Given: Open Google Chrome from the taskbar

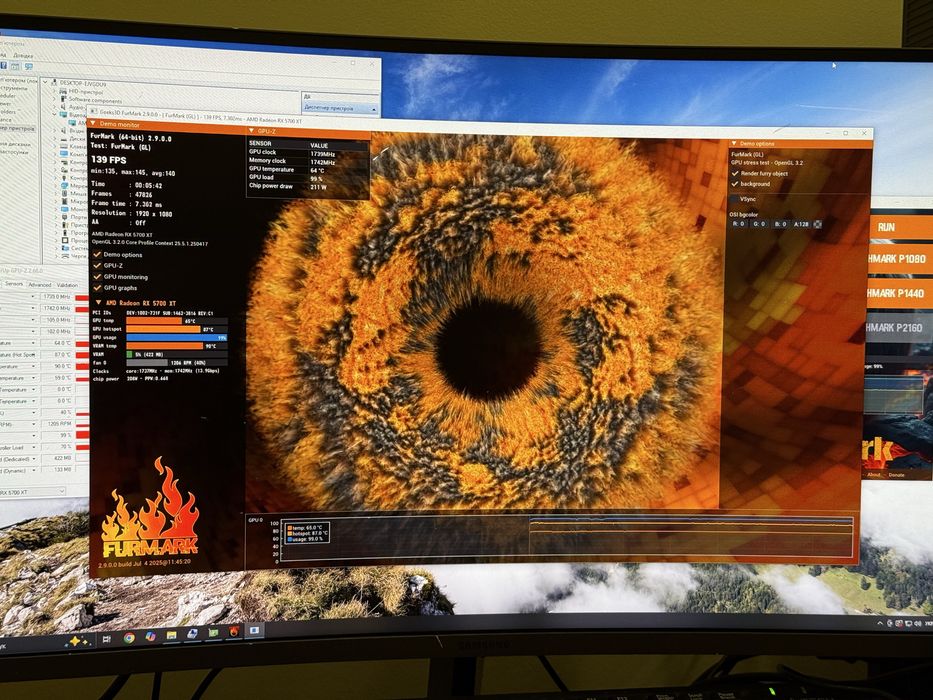Looking at the screenshot, I should [129, 638].
